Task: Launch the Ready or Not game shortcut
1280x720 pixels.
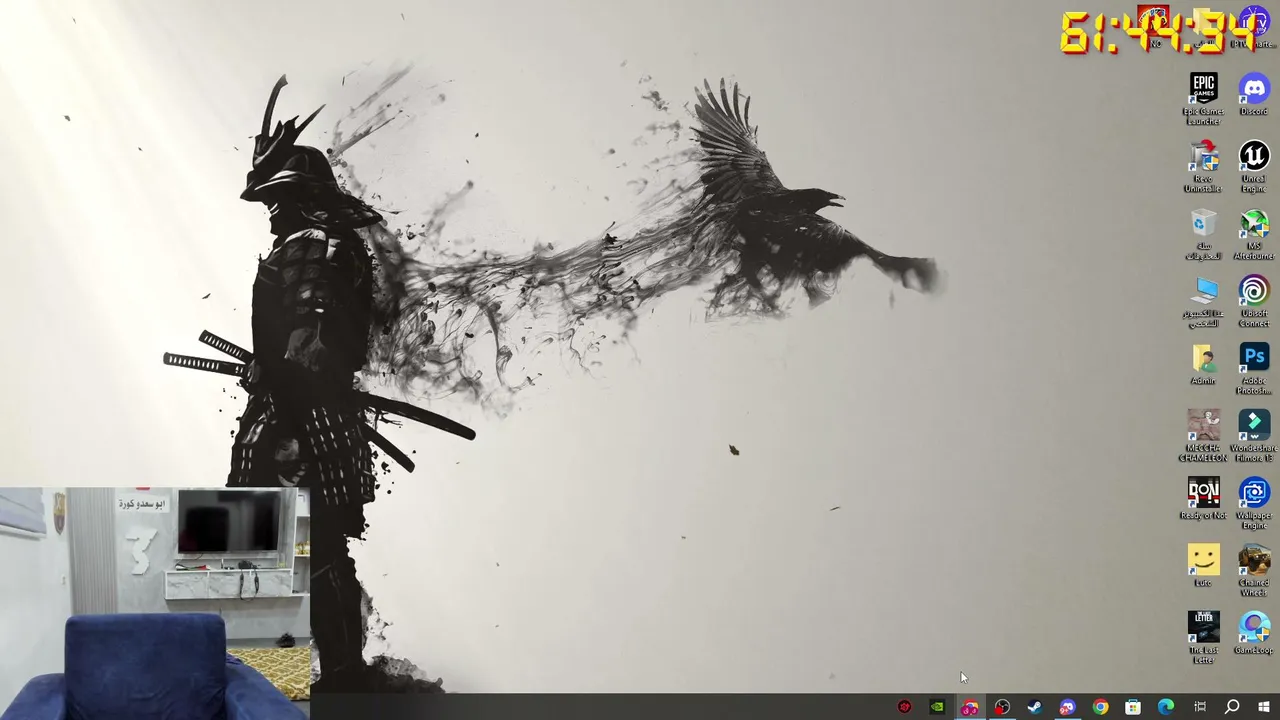Action: pyautogui.click(x=1203, y=499)
